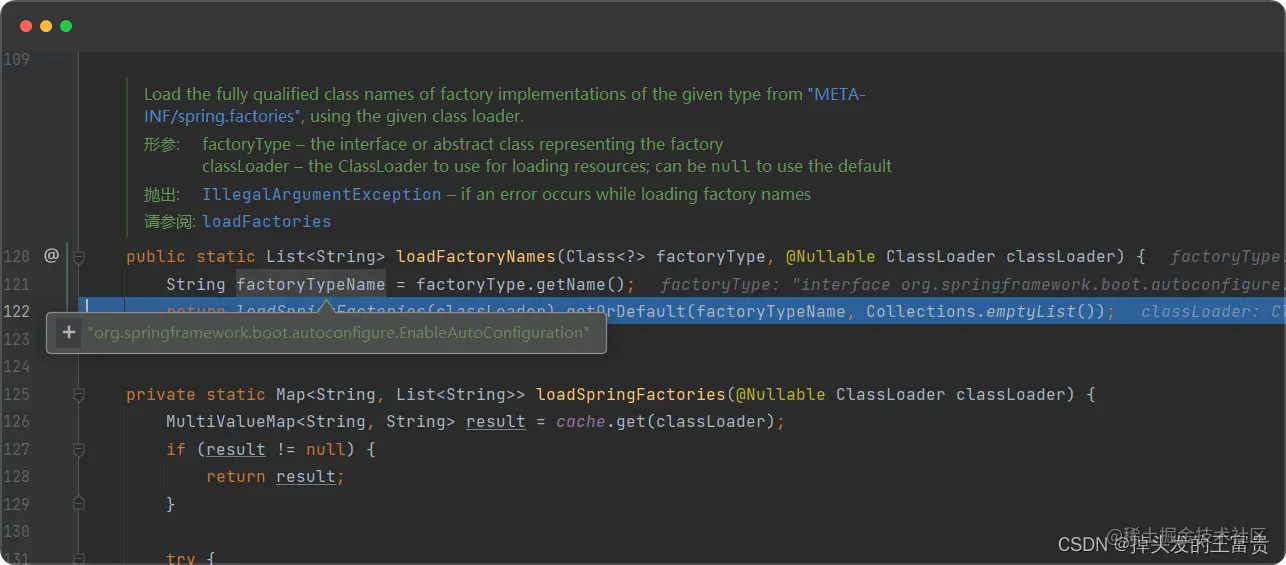The height and width of the screenshot is (565, 1286).
Task: Click cache.get(classLoader) on line 126
Action: click(666, 422)
